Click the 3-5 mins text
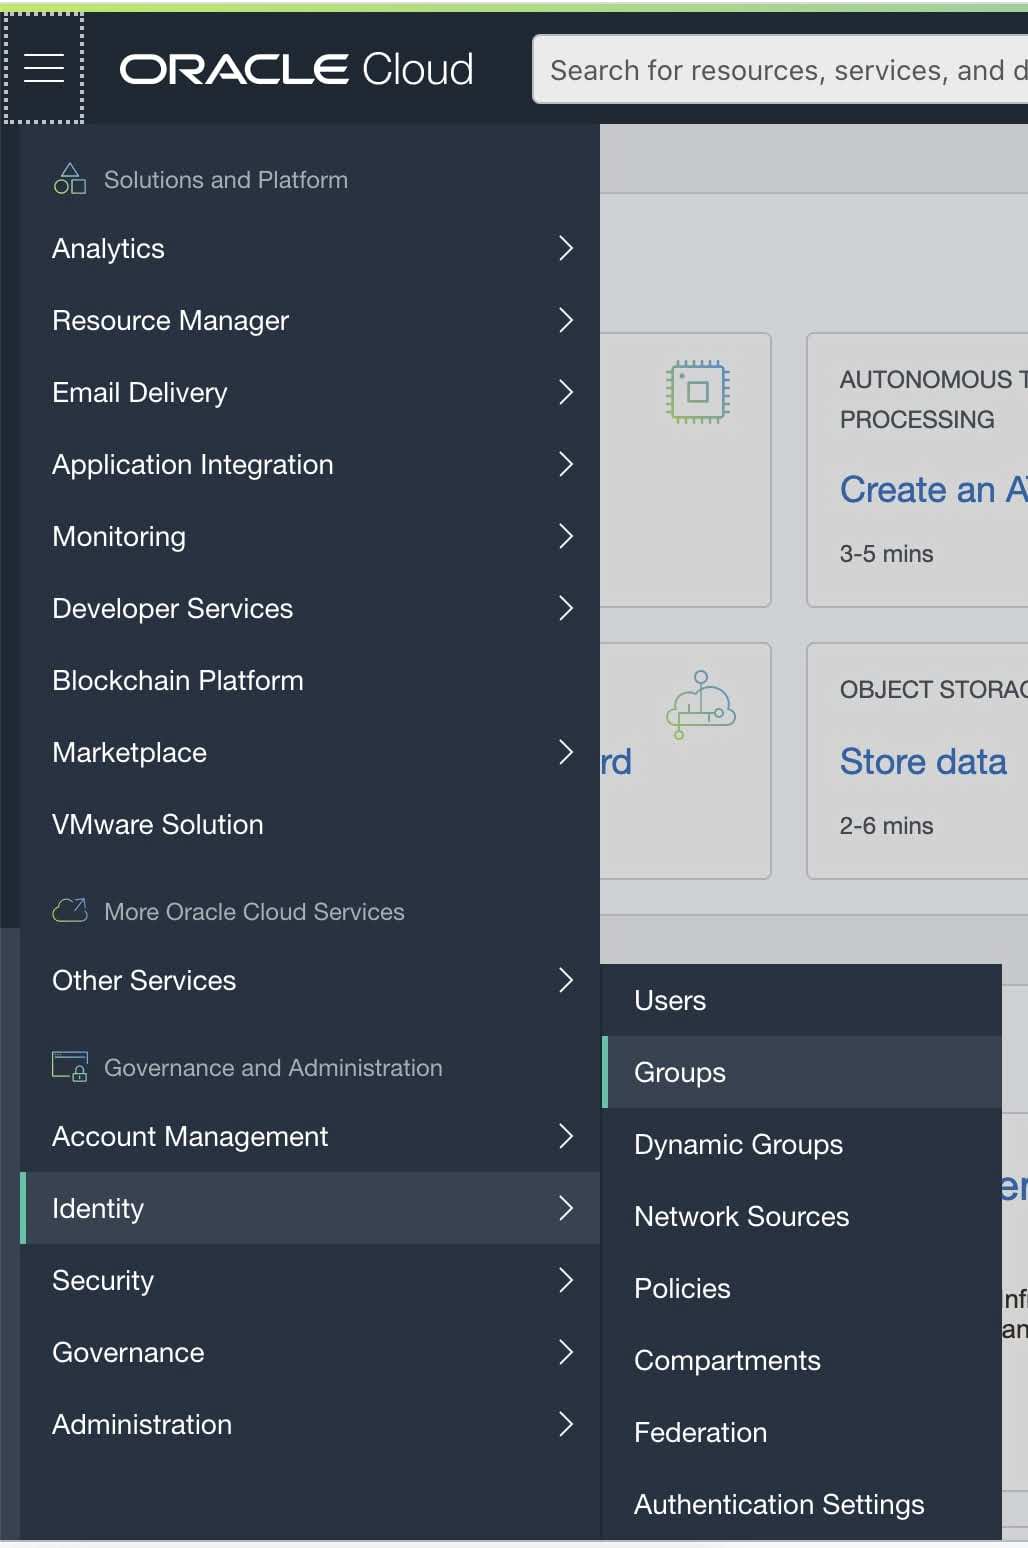1028x1548 pixels. [x=886, y=554]
